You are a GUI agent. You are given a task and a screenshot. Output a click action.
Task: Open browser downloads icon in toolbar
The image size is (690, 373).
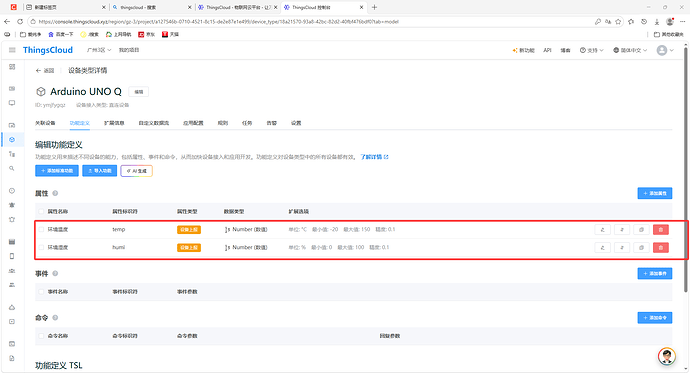pos(657,22)
